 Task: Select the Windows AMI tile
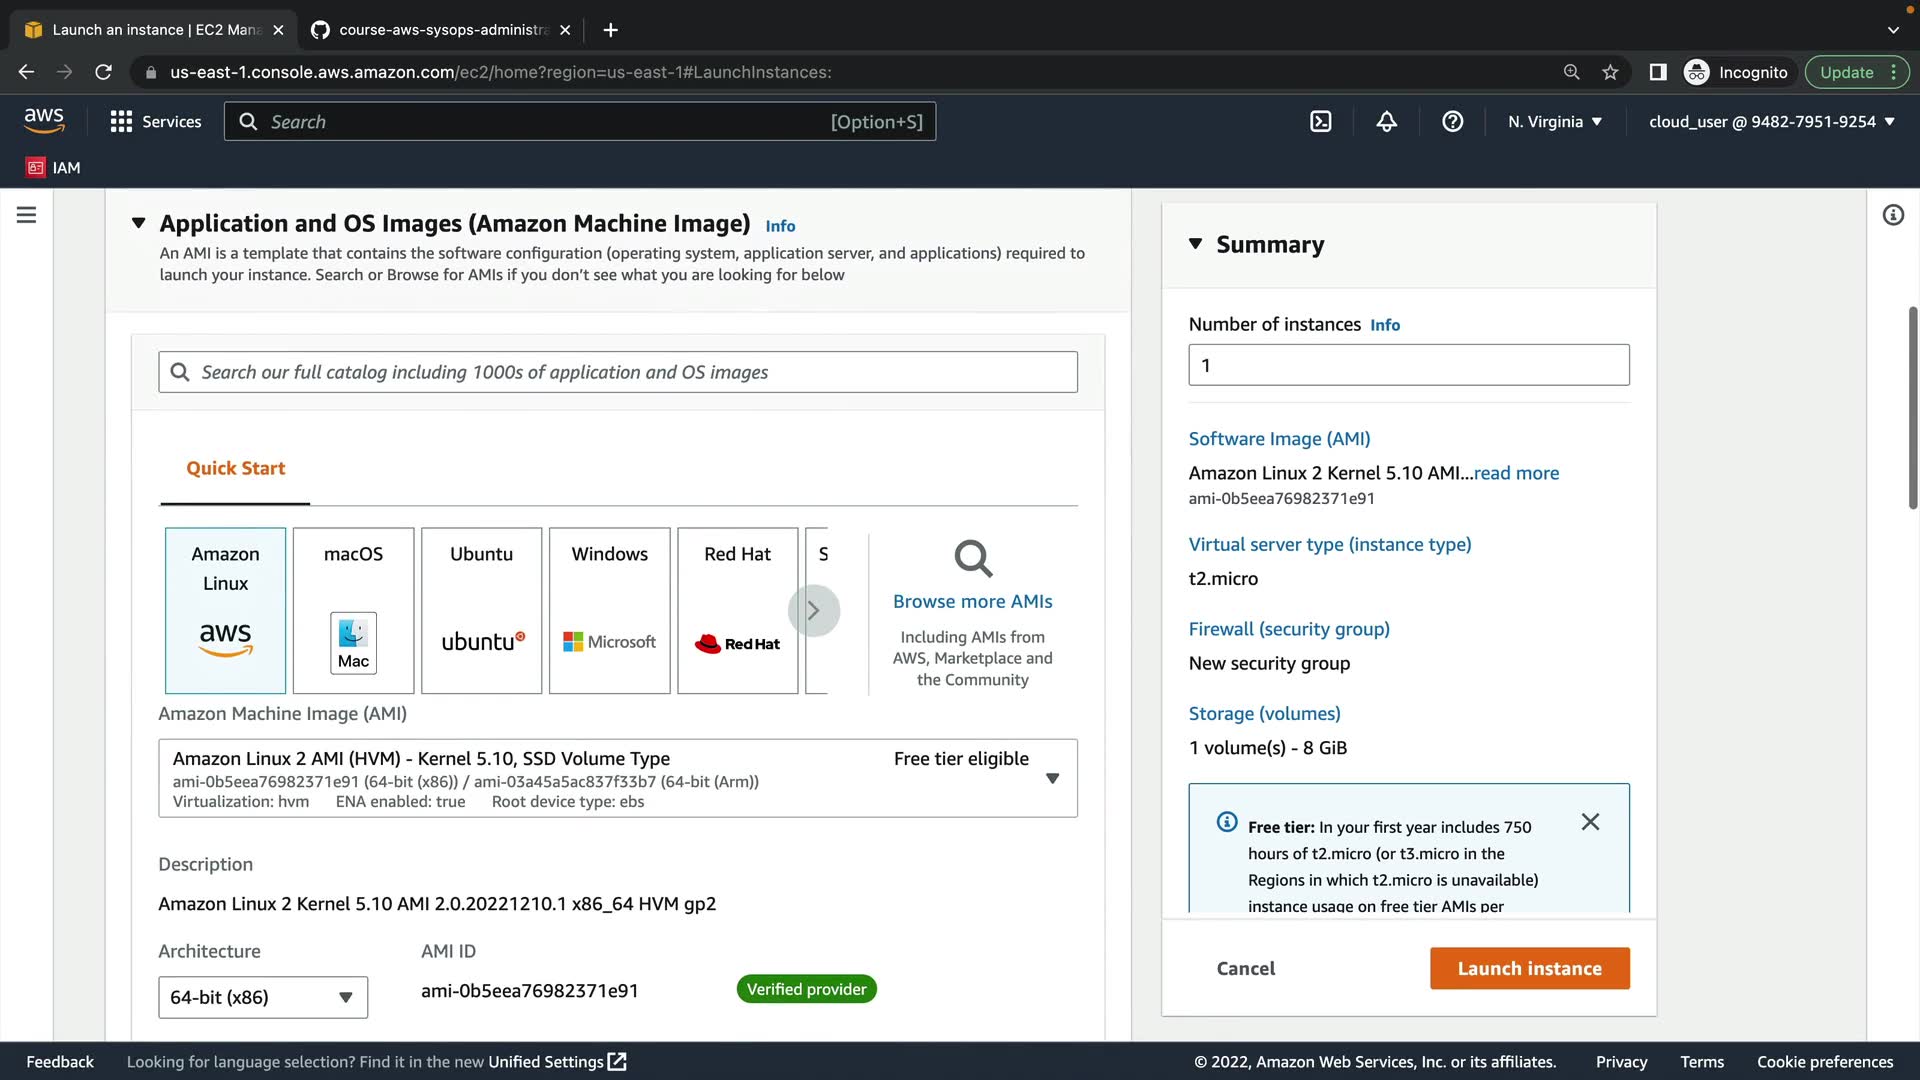tap(609, 610)
